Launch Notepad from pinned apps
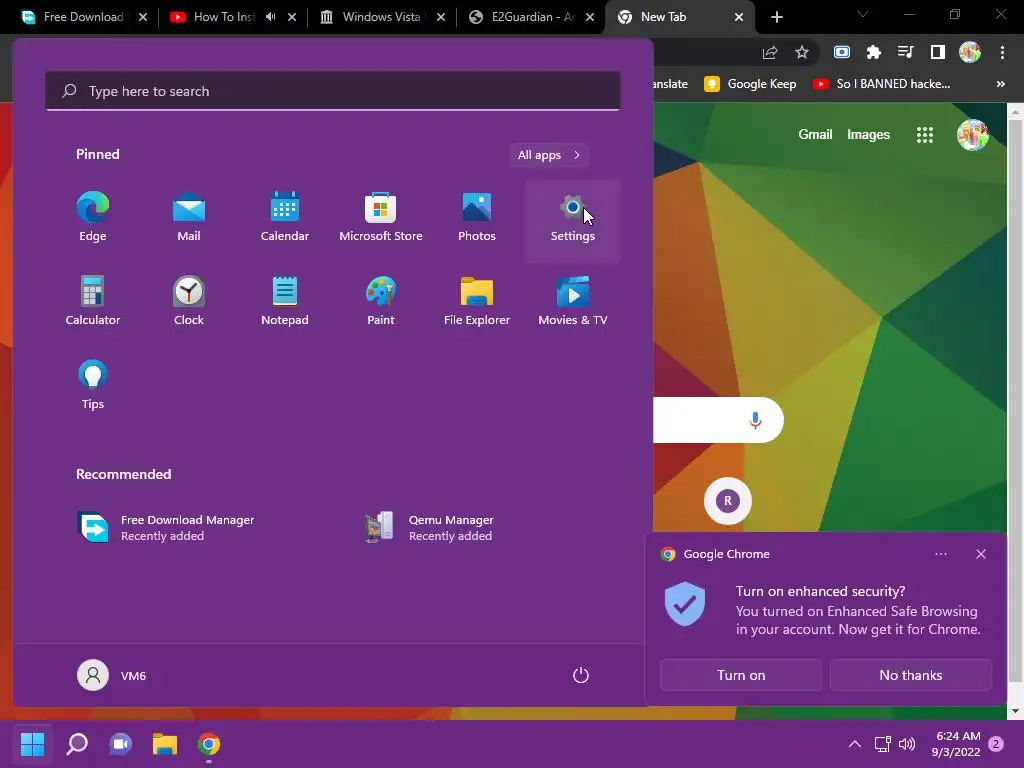The image size is (1024, 768). (285, 302)
